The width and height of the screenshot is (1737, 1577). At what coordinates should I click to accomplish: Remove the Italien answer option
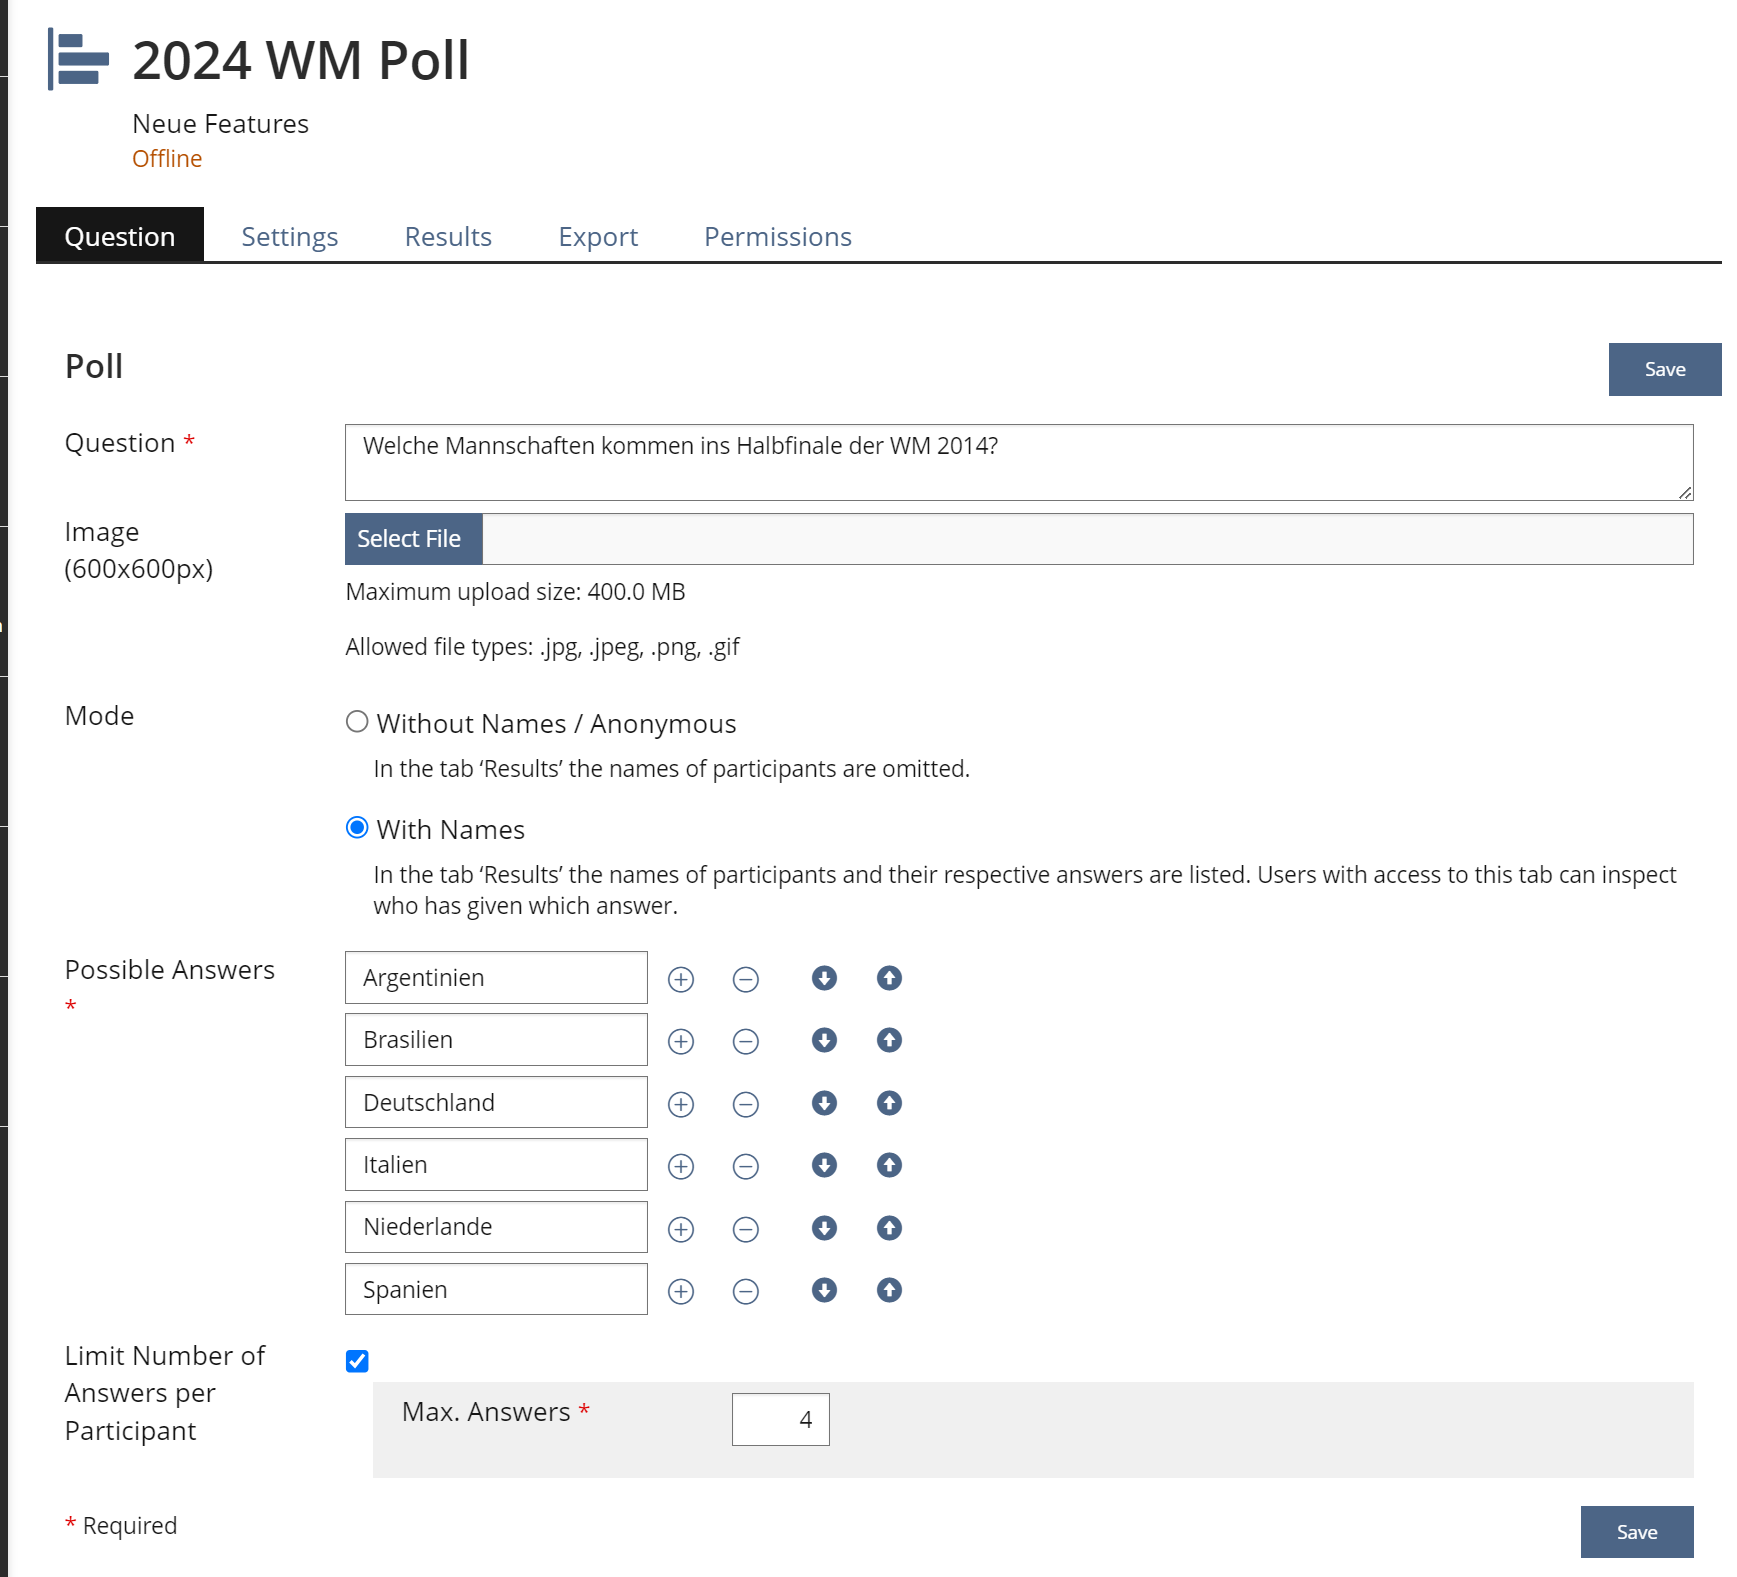pos(746,1166)
